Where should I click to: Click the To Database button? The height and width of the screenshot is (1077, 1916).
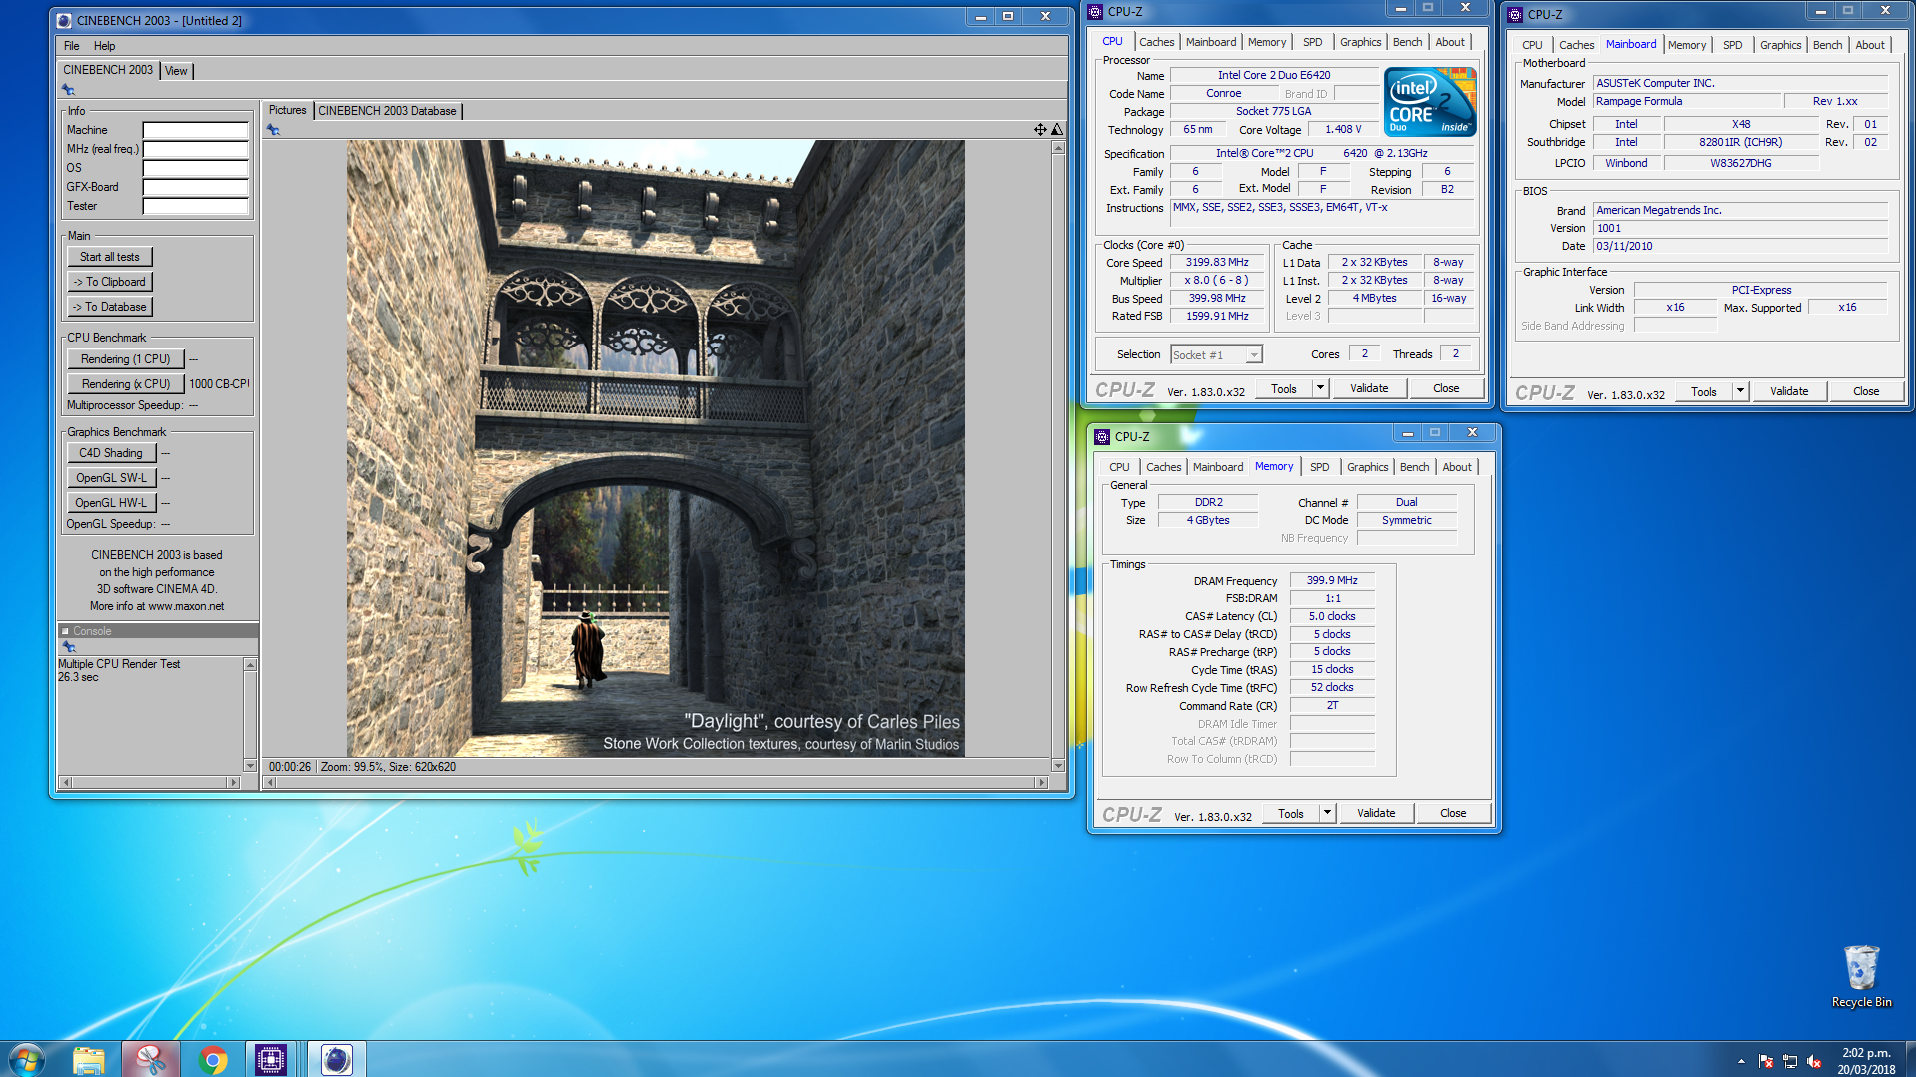point(110,307)
